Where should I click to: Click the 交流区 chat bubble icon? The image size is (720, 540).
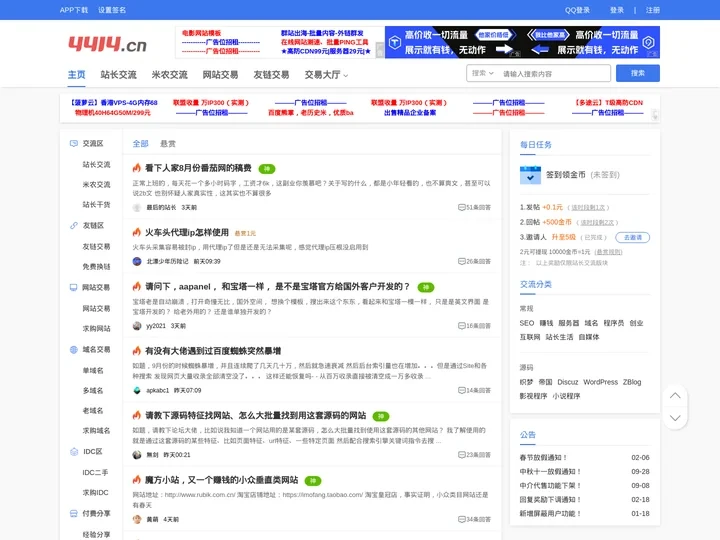tap(73, 143)
